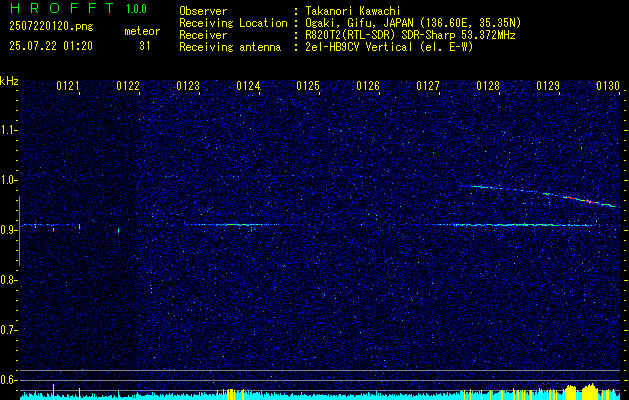The height and width of the screenshot is (400, 629).
Task: Select location text Ogaki, Gifu, JAPAN
Action: pos(358,23)
